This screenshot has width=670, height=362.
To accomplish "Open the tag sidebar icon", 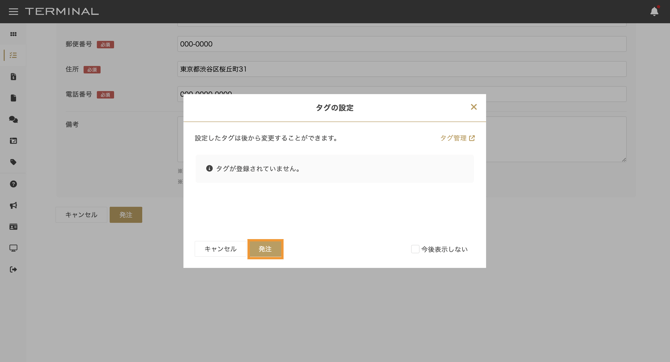I will [x=13, y=162].
